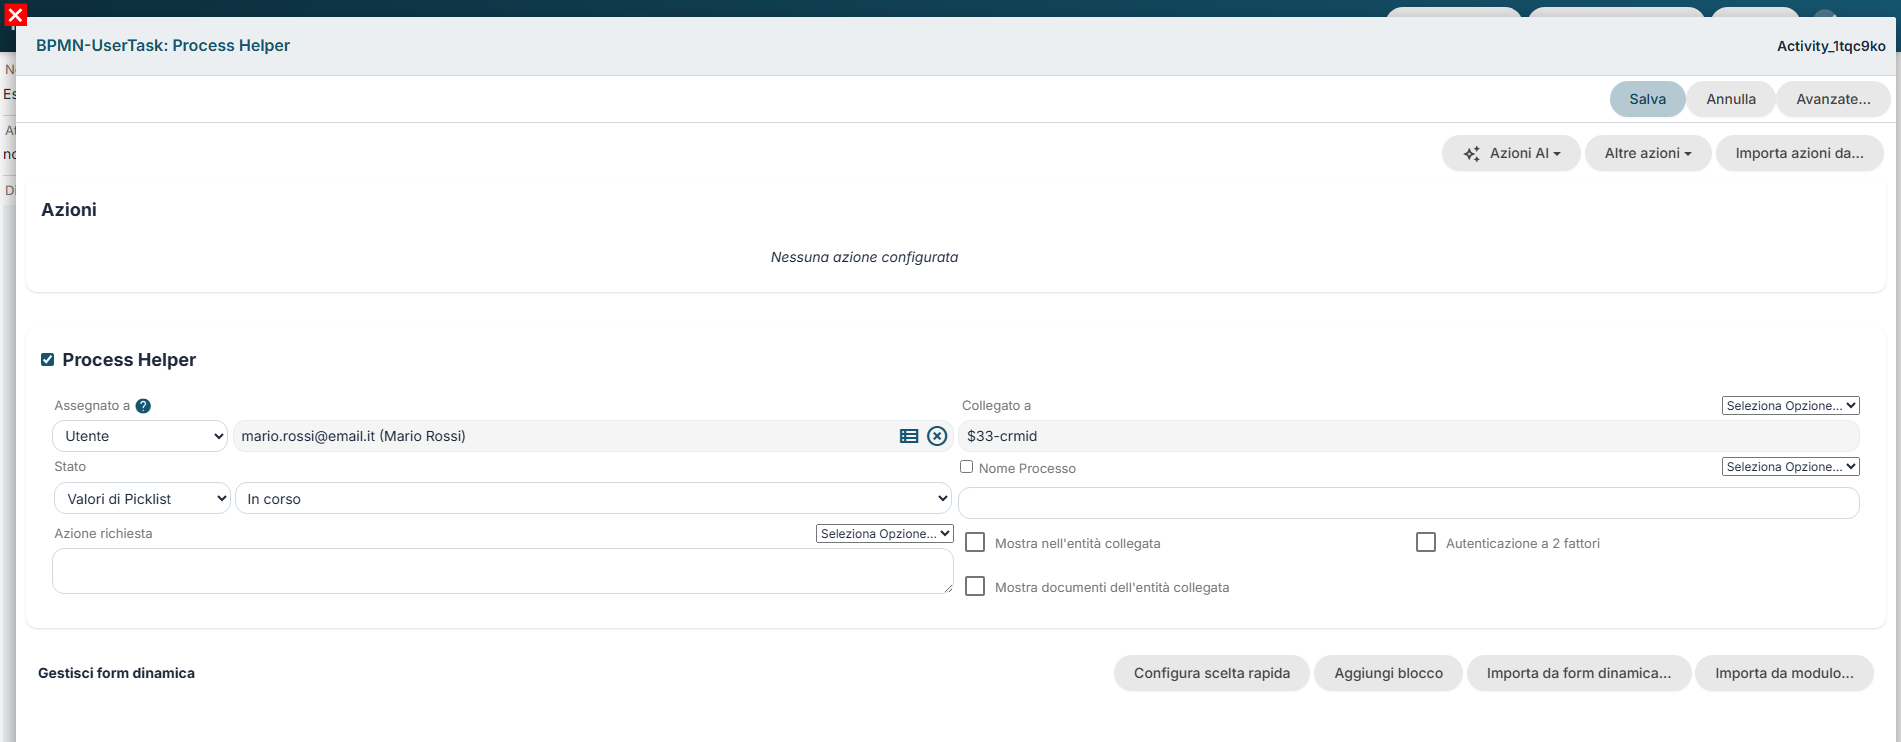Clear the assigned user with the circled X

[937, 436]
